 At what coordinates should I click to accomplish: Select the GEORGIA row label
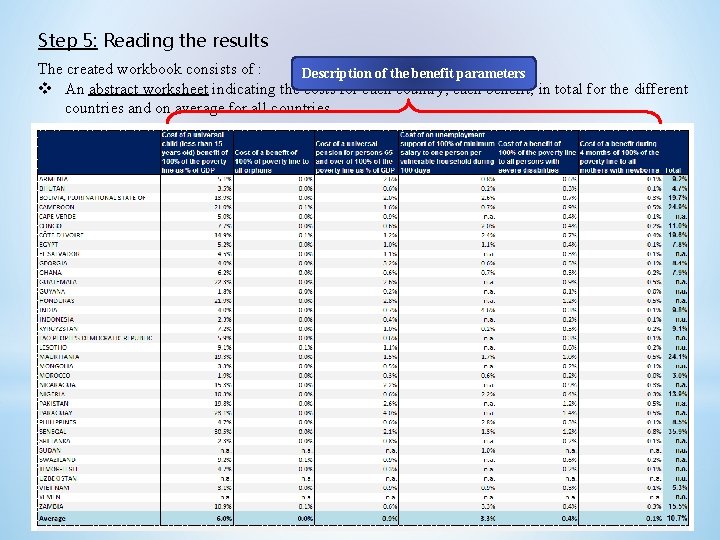click(x=53, y=263)
